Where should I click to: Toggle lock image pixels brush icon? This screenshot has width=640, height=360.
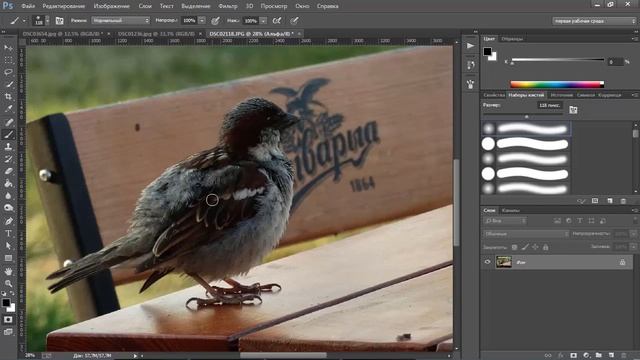pyautogui.click(x=525, y=247)
